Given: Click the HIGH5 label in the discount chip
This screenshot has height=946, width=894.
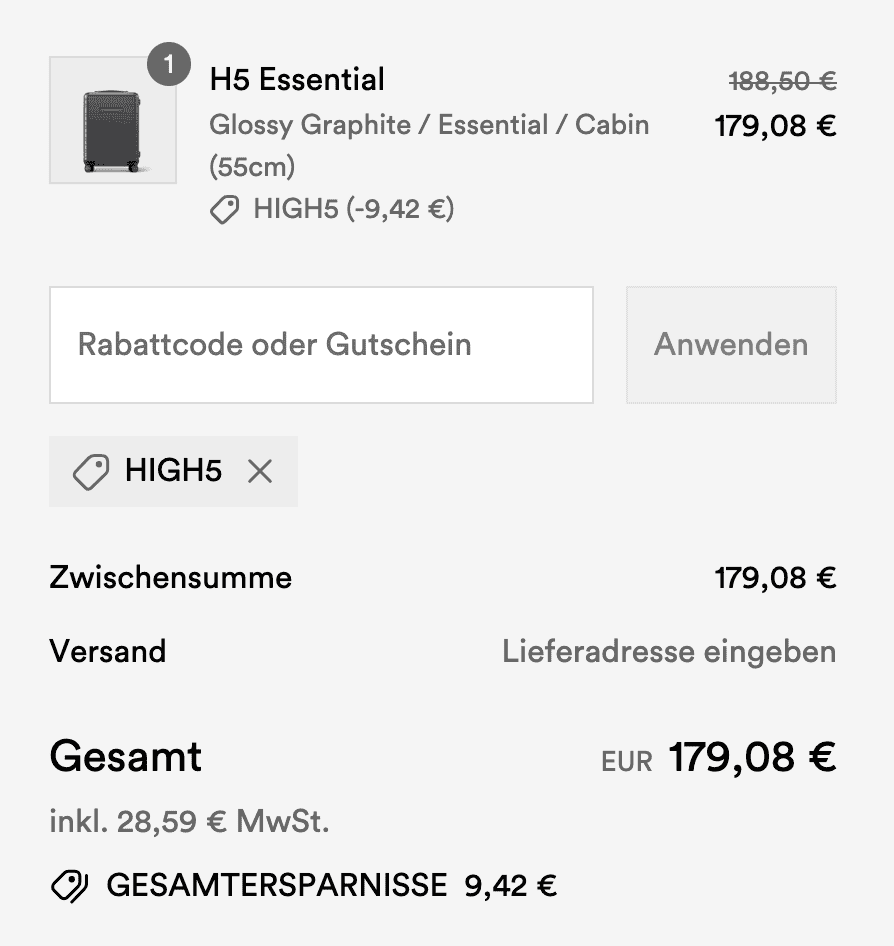Looking at the screenshot, I should (173, 471).
